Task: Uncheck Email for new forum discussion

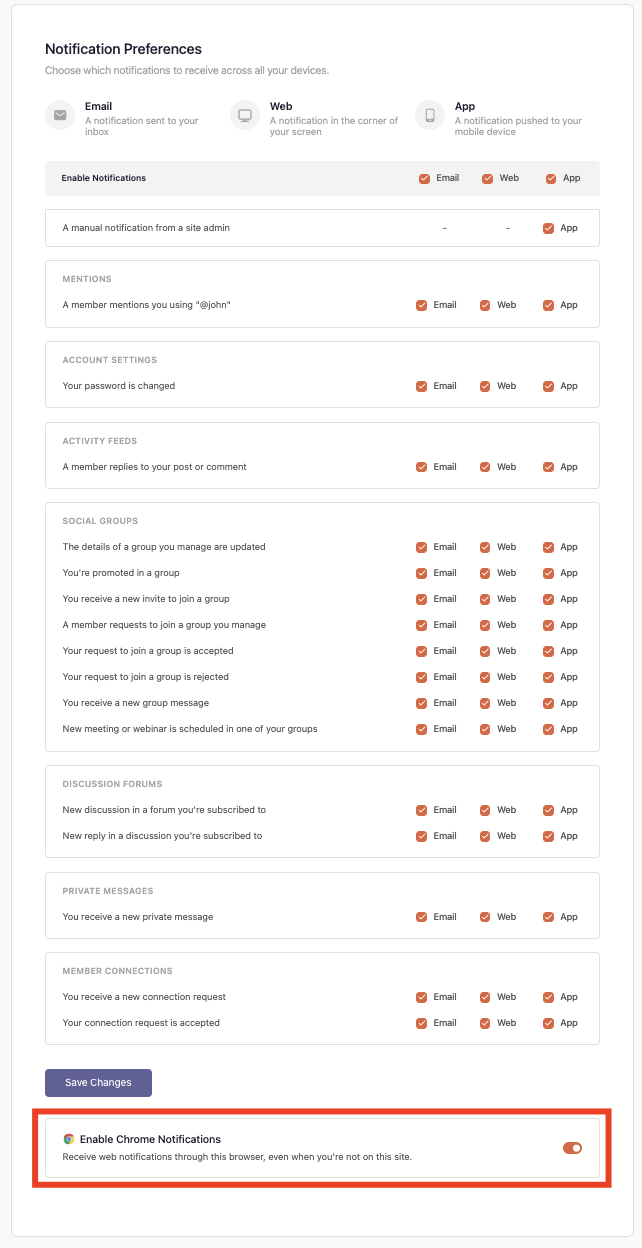Action: (422, 810)
